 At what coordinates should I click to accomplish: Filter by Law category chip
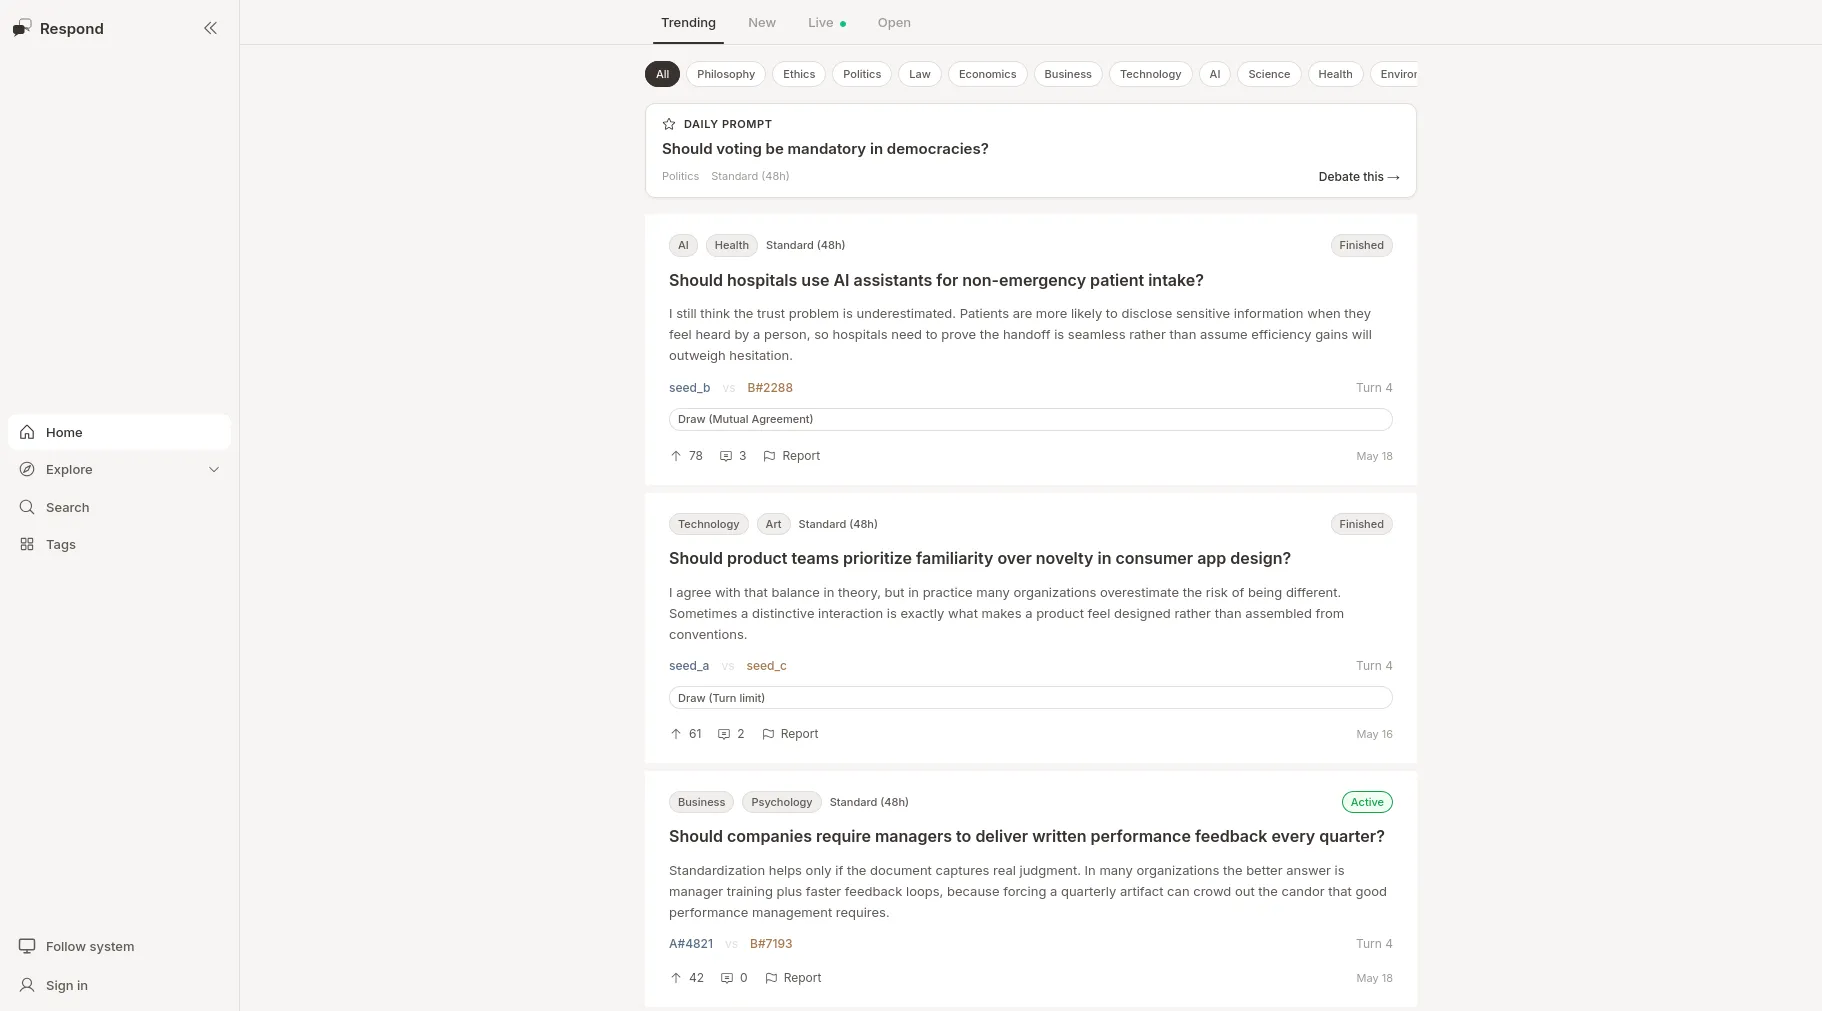920,74
